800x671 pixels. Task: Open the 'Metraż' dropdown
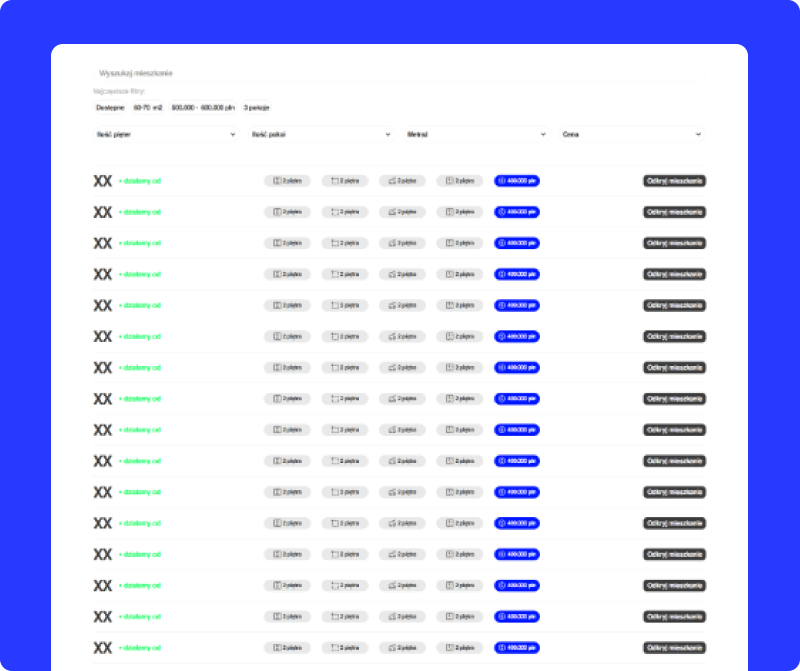tap(477, 135)
